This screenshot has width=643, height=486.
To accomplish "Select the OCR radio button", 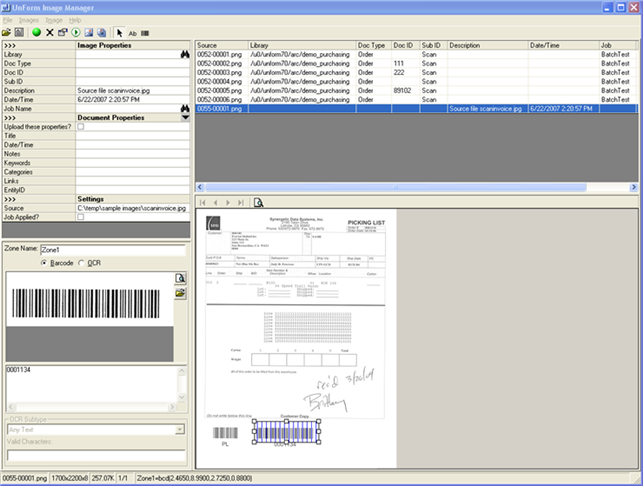I will pyautogui.click(x=83, y=263).
